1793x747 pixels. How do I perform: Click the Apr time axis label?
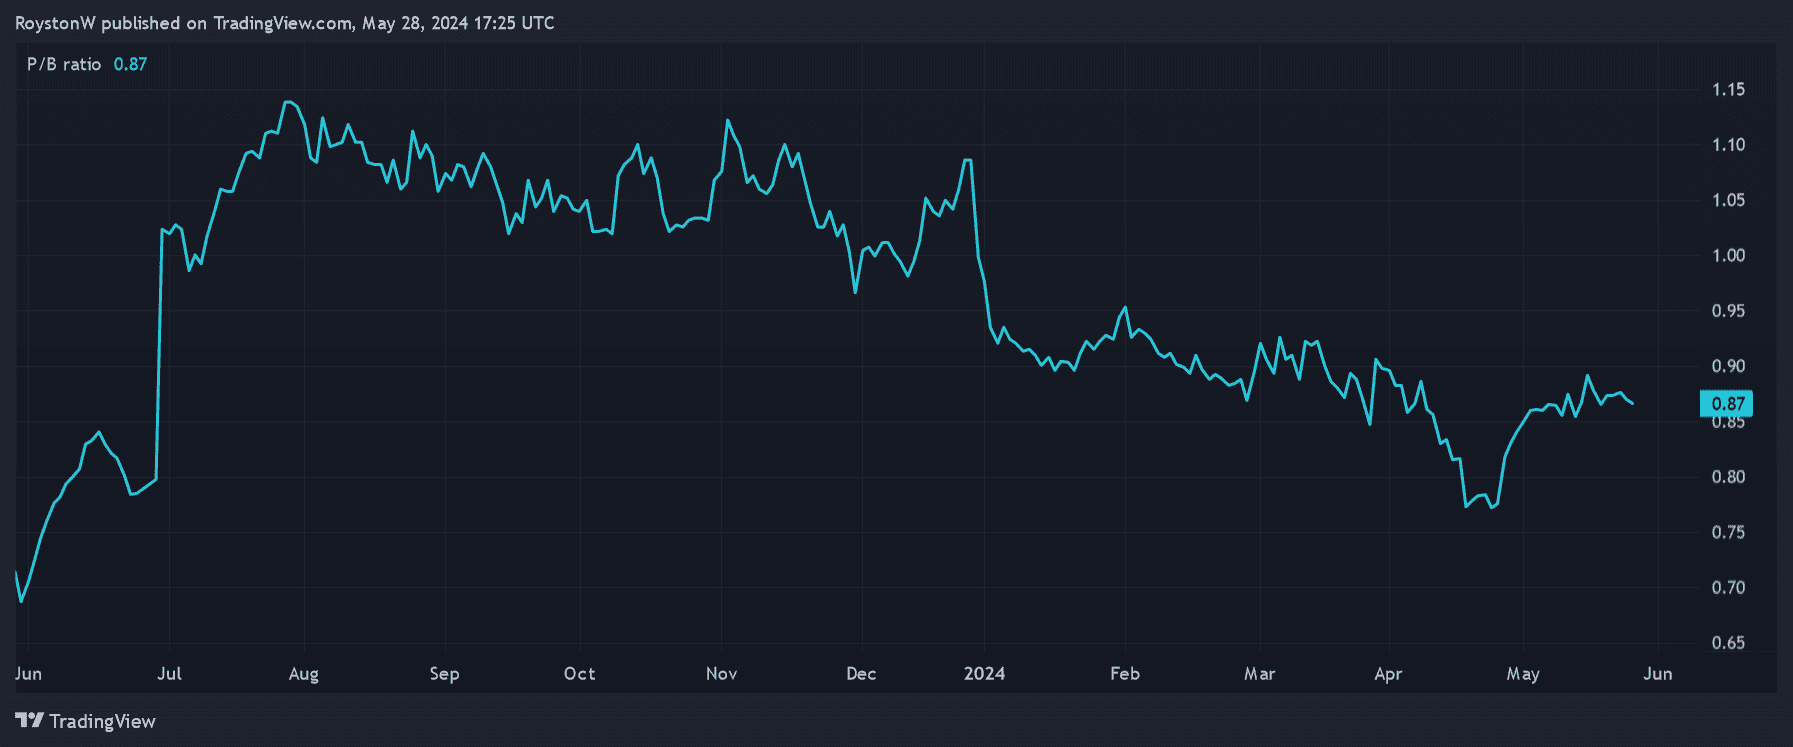tap(1388, 673)
